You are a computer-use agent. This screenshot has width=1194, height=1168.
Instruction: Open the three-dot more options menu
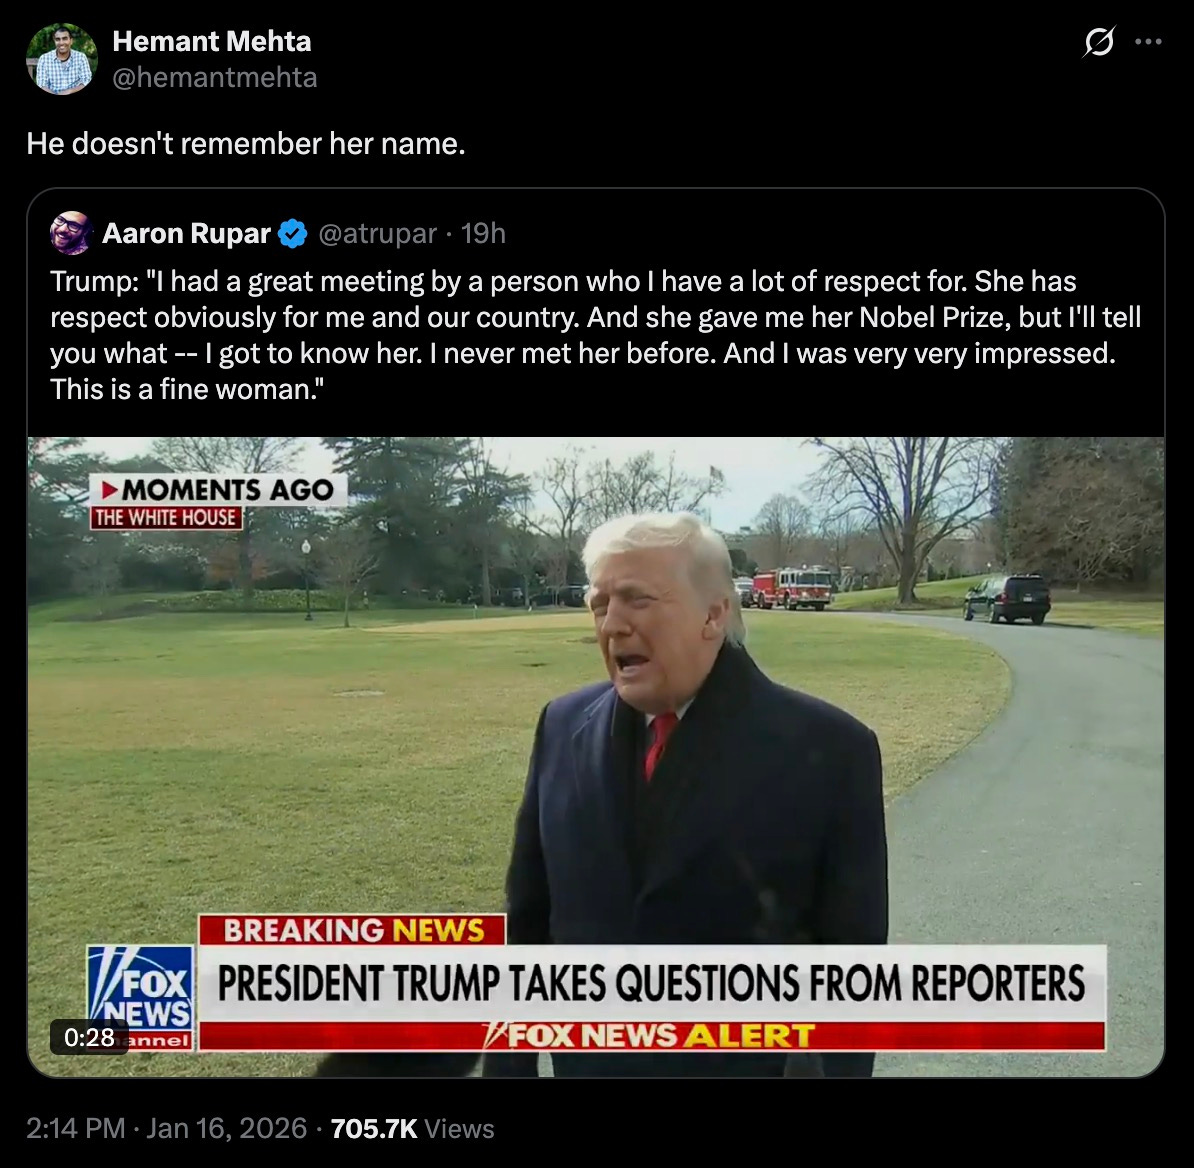[1148, 42]
